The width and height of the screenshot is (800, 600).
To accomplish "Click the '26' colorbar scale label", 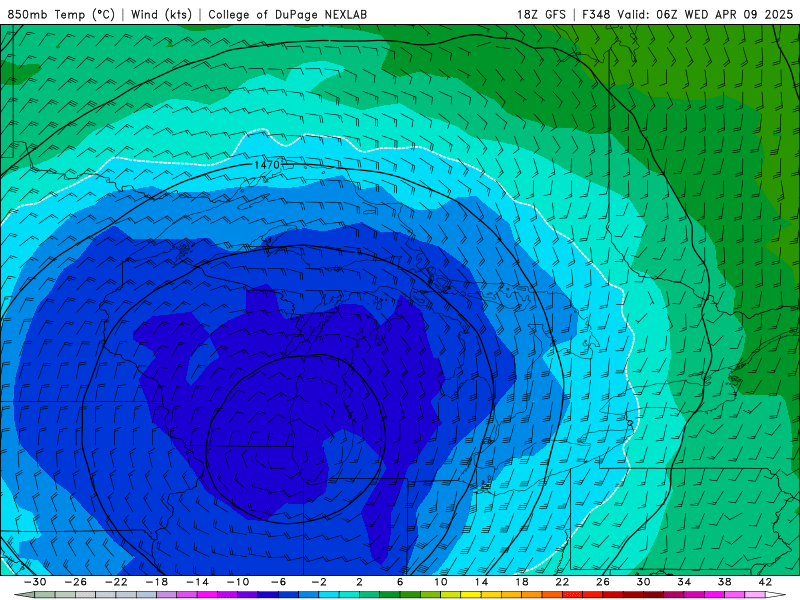I will (603, 582).
